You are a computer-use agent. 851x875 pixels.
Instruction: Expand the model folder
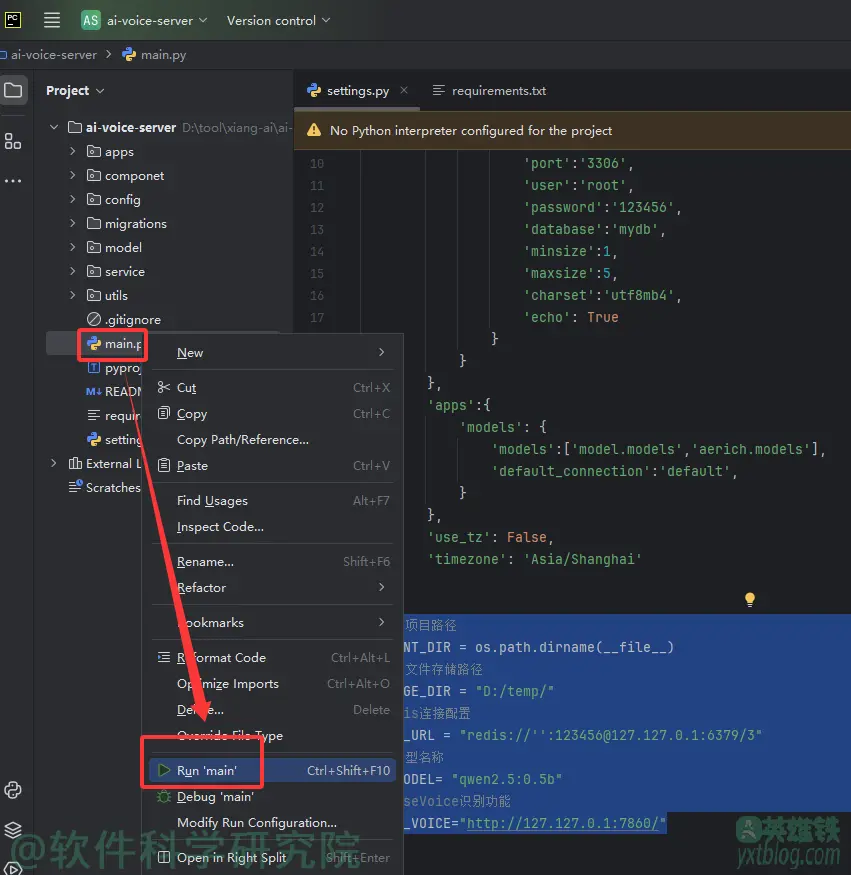[x=73, y=247]
